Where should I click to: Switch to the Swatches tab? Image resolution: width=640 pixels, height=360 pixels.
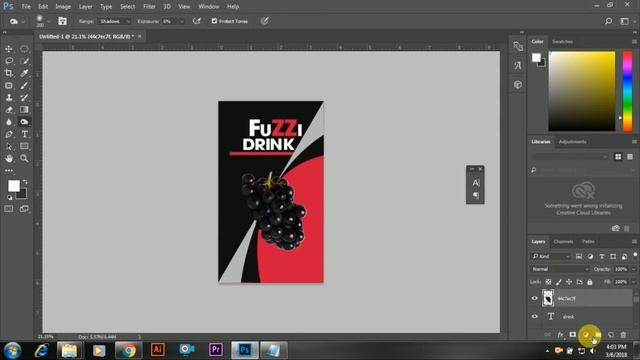click(x=562, y=42)
